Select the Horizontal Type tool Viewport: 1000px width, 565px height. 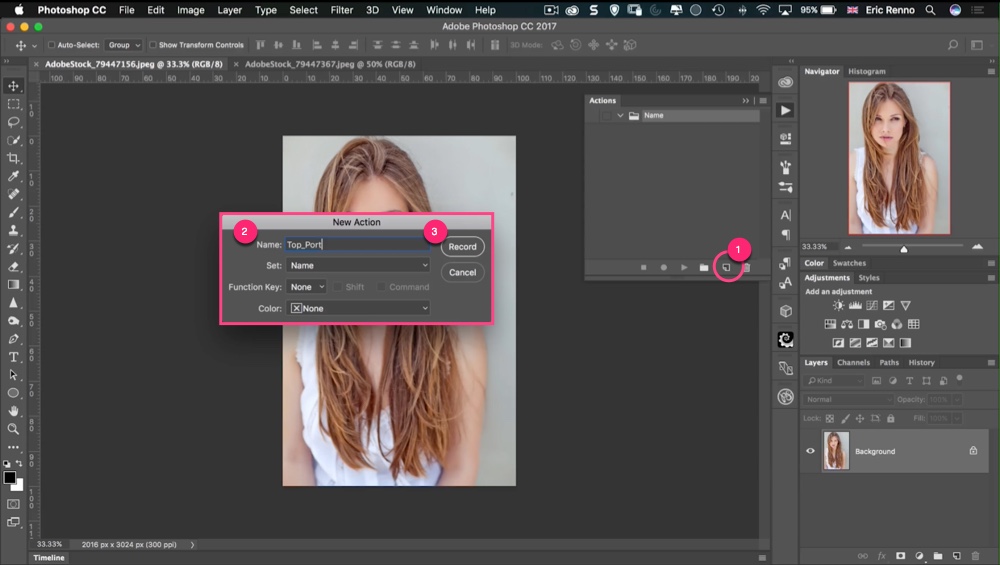click(14, 357)
